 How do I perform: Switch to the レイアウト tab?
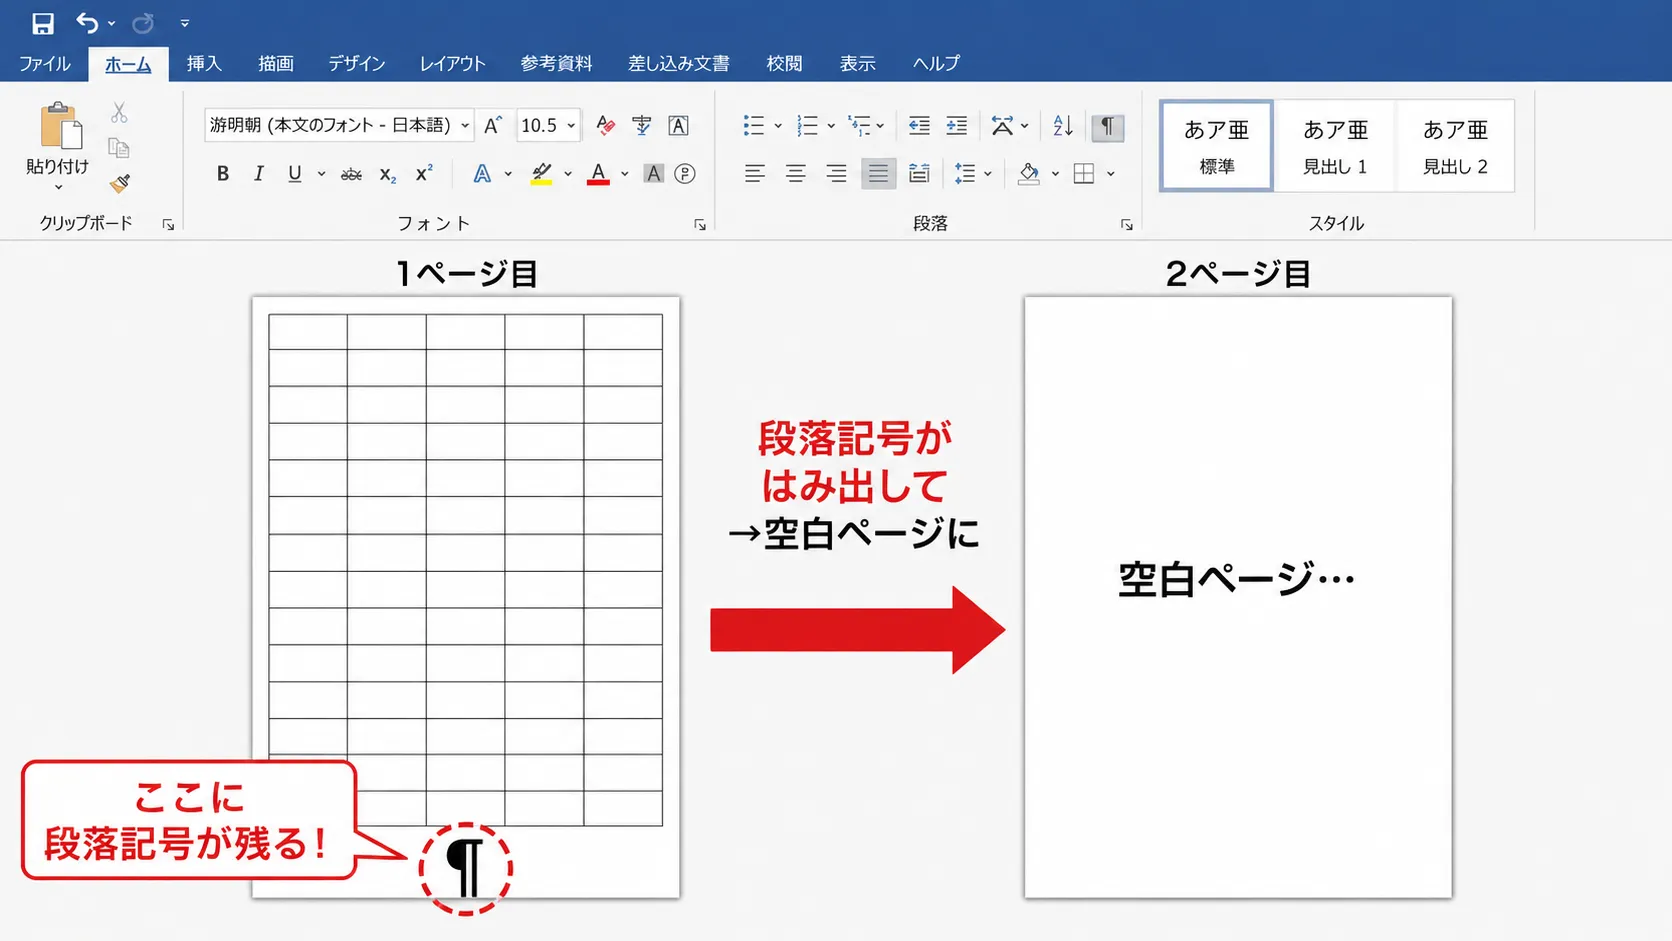point(452,63)
